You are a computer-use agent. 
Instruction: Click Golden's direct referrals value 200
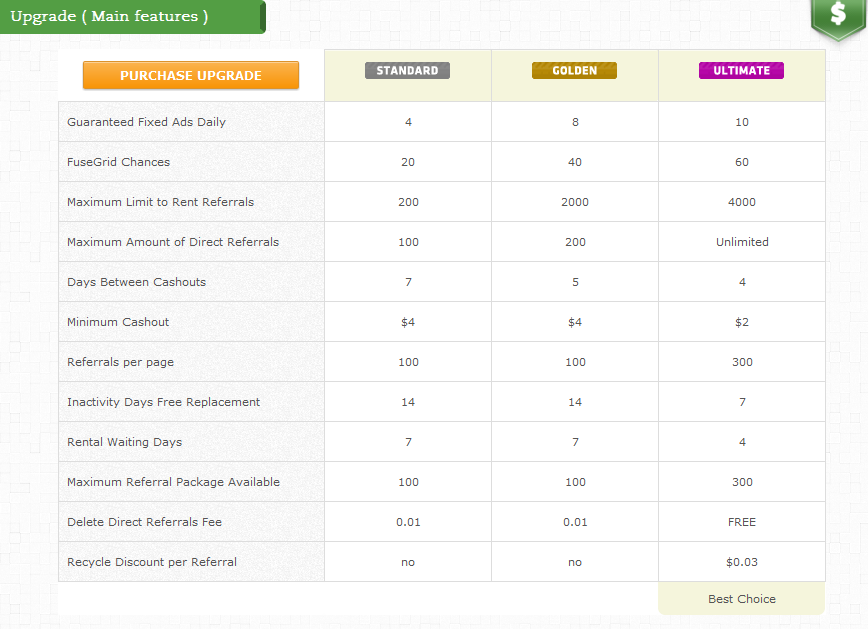coord(575,242)
